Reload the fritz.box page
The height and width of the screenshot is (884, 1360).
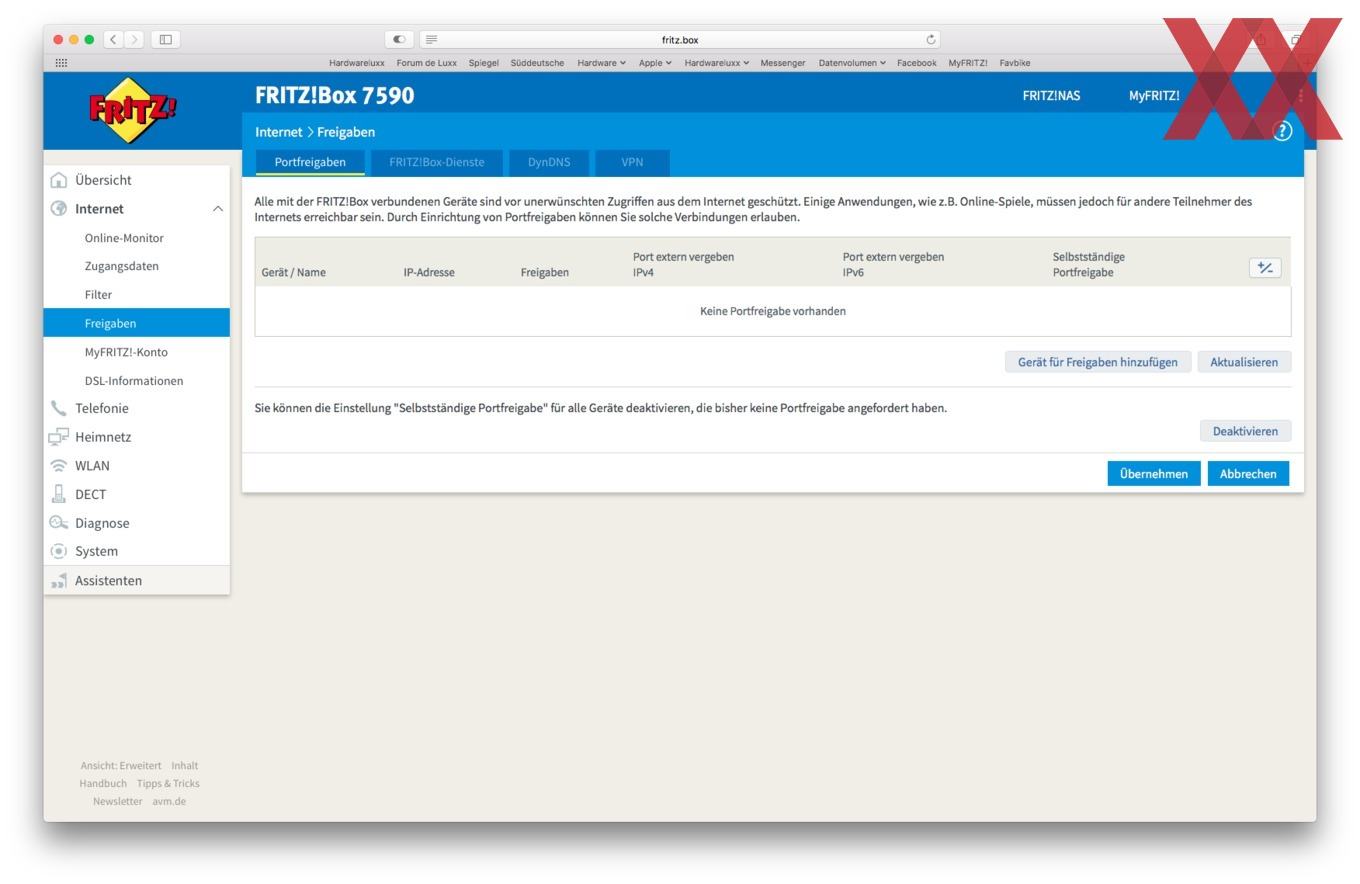pyautogui.click(x=931, y=40)
